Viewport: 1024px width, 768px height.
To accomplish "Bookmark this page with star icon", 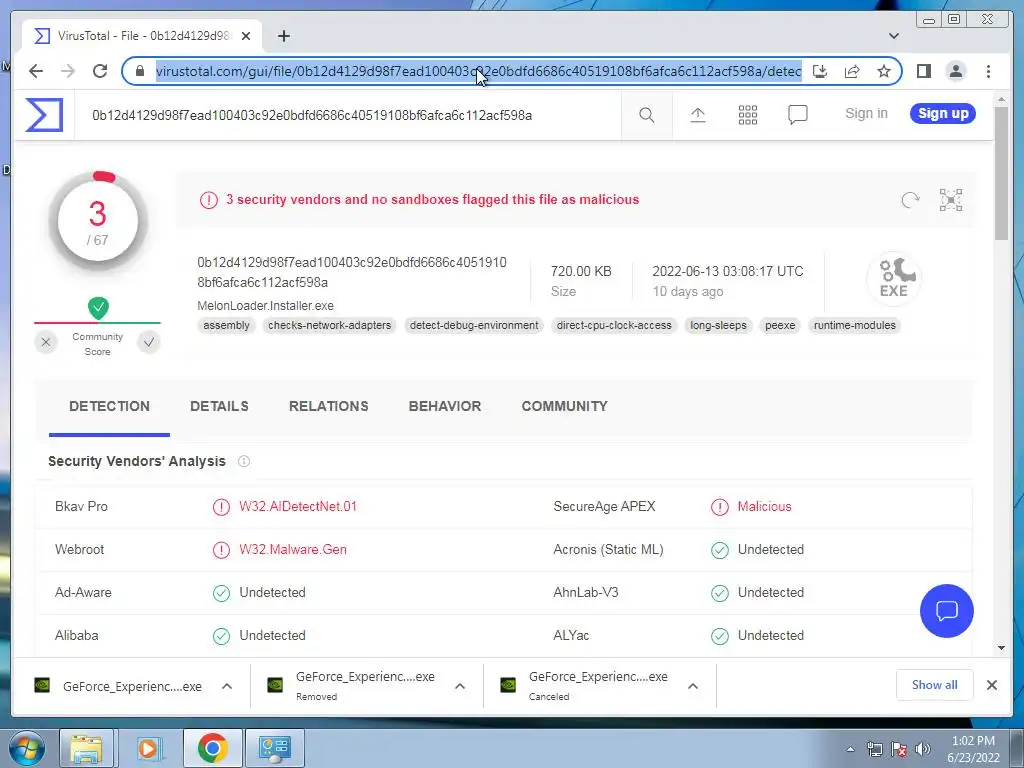I will [884, 71].
